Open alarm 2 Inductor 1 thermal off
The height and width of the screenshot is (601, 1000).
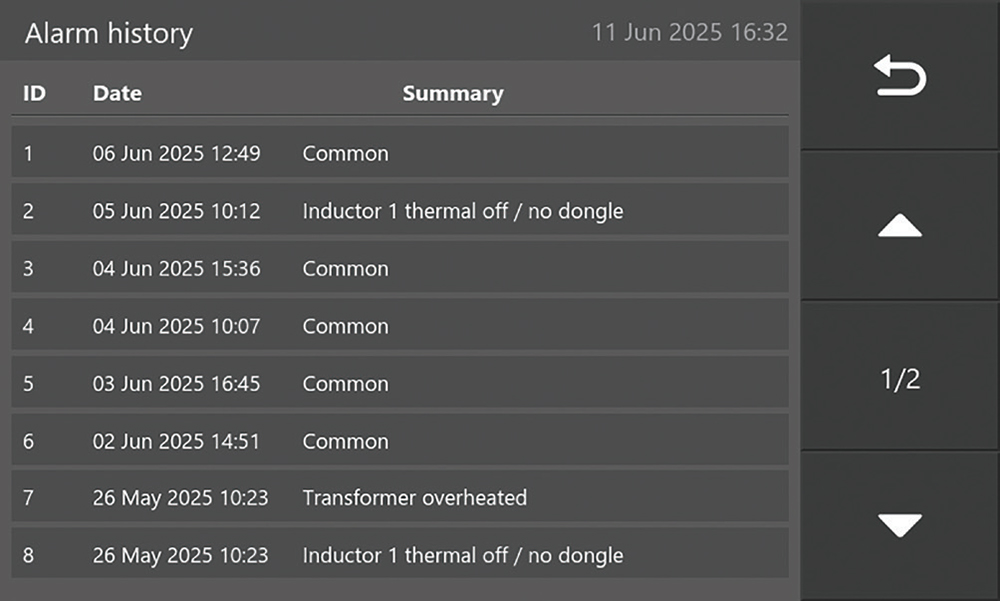pyautogui.click(x=400, y=212)
